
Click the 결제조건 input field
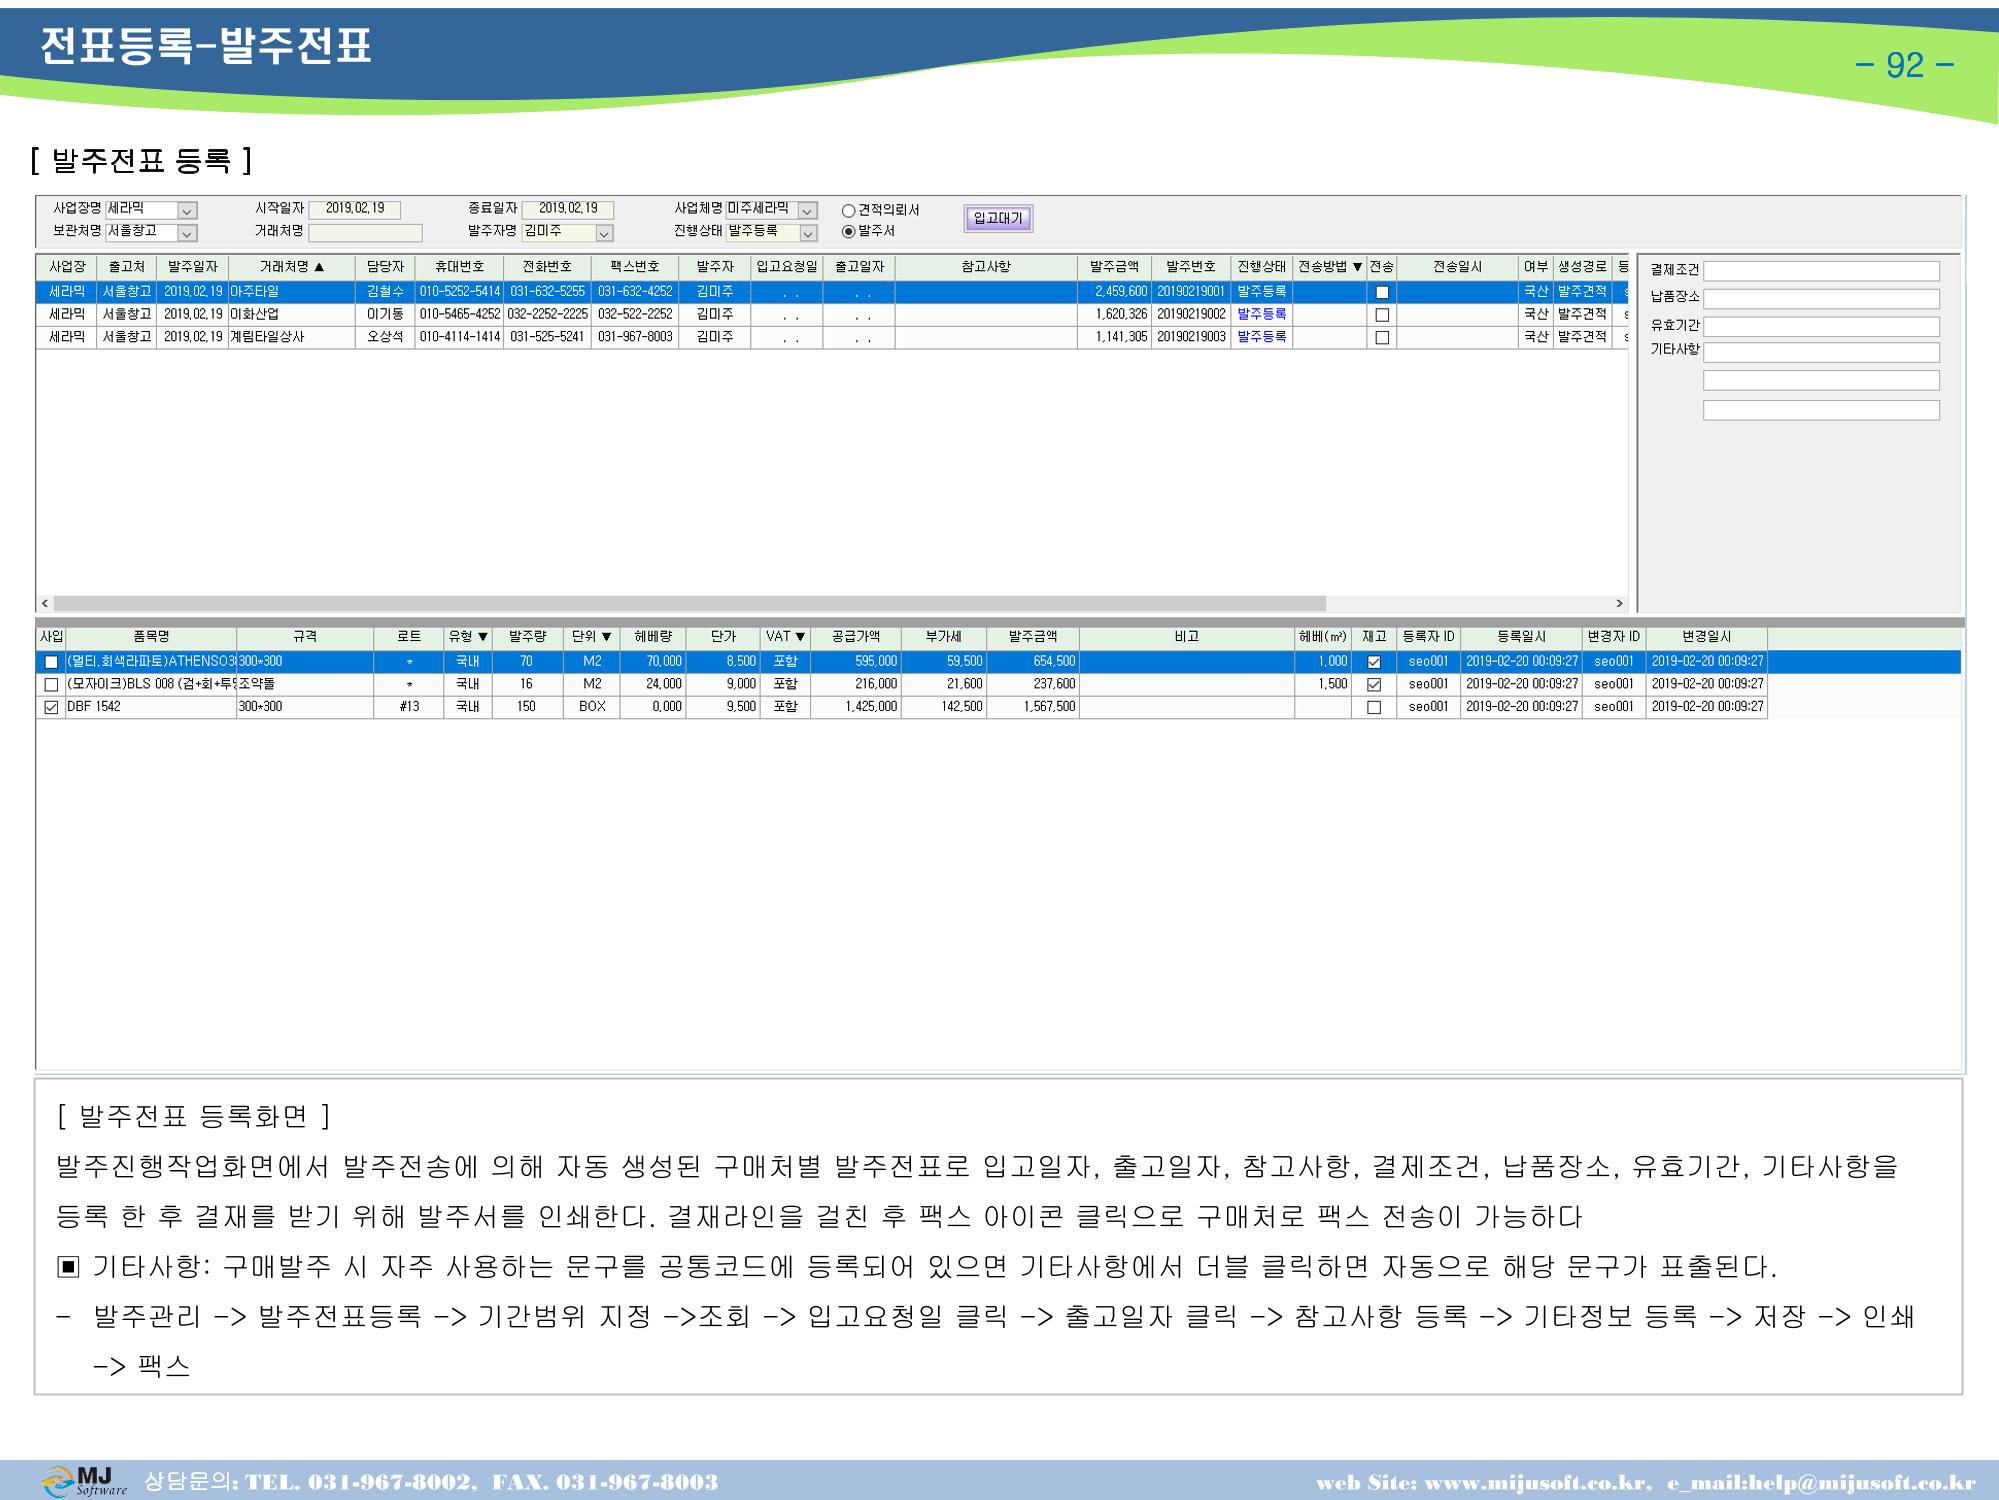click(1821, 271)
